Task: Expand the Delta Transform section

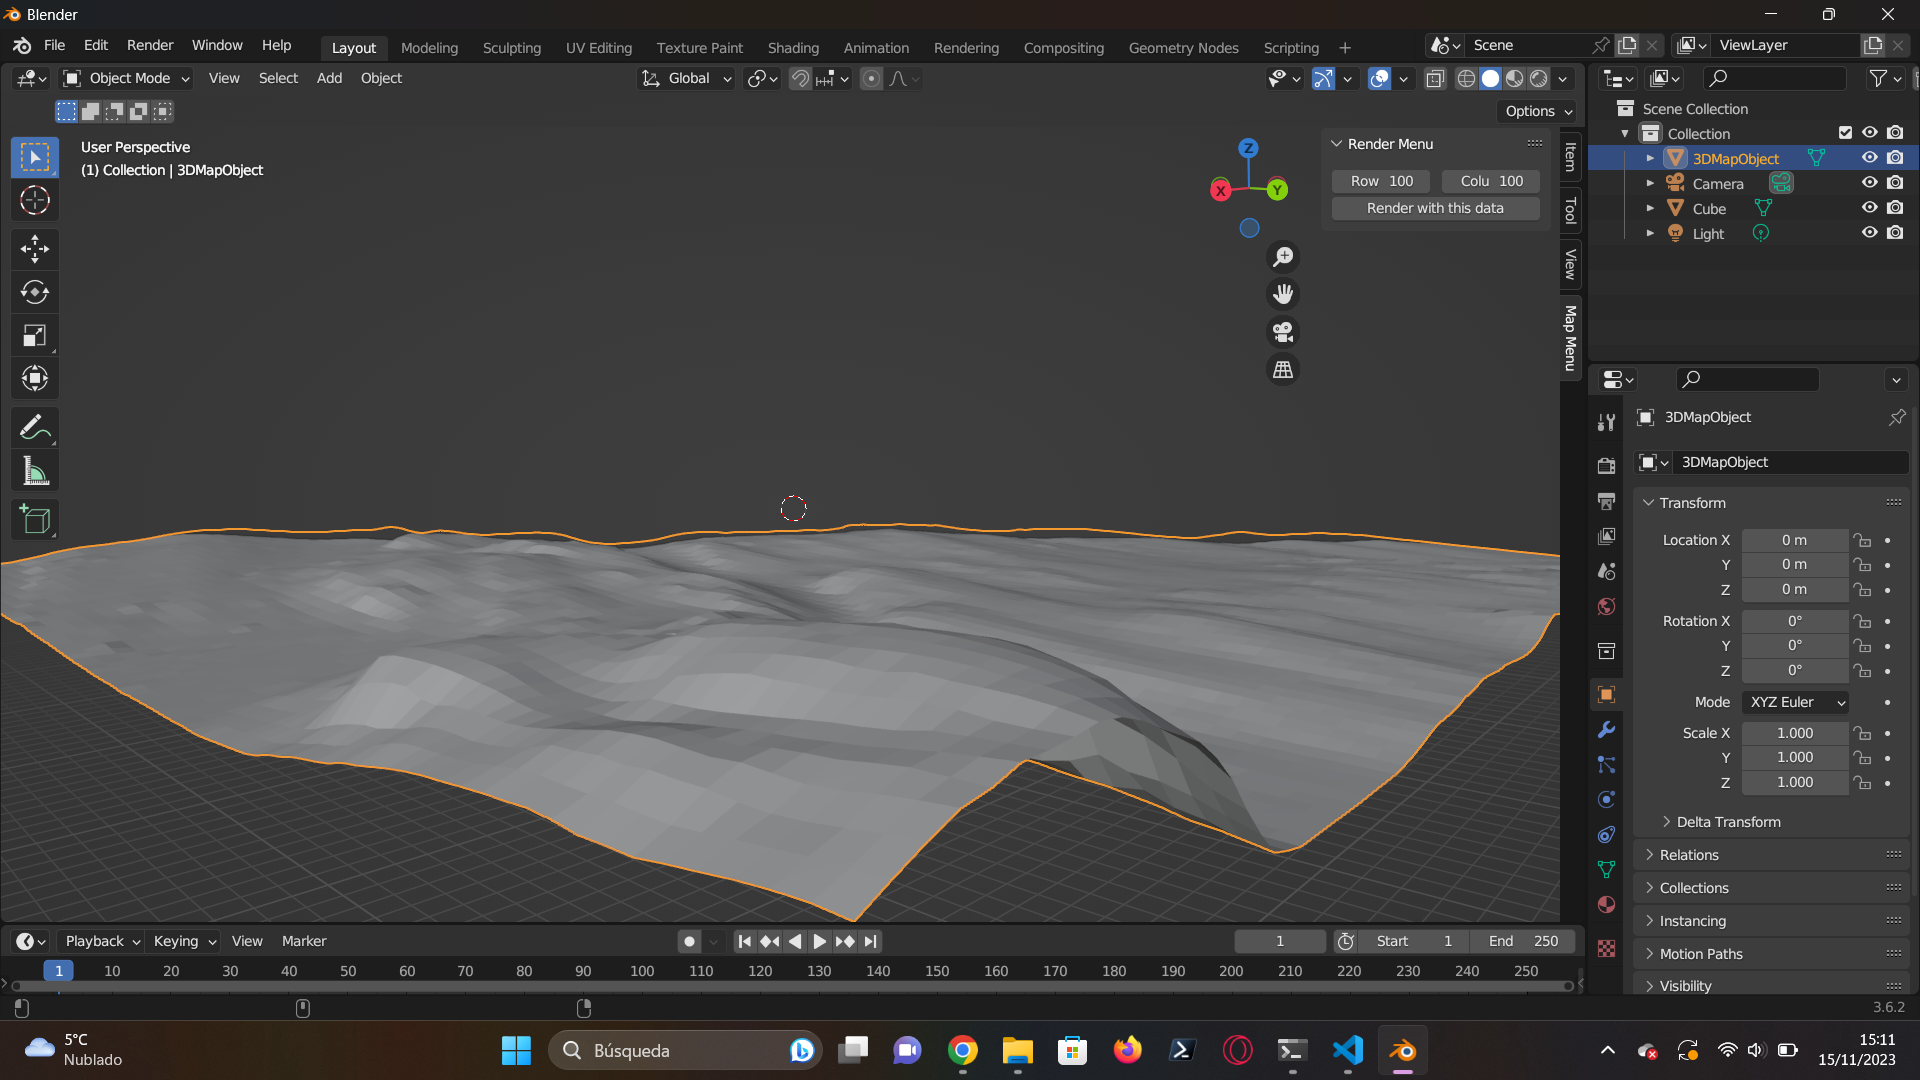Action: 1729,822
